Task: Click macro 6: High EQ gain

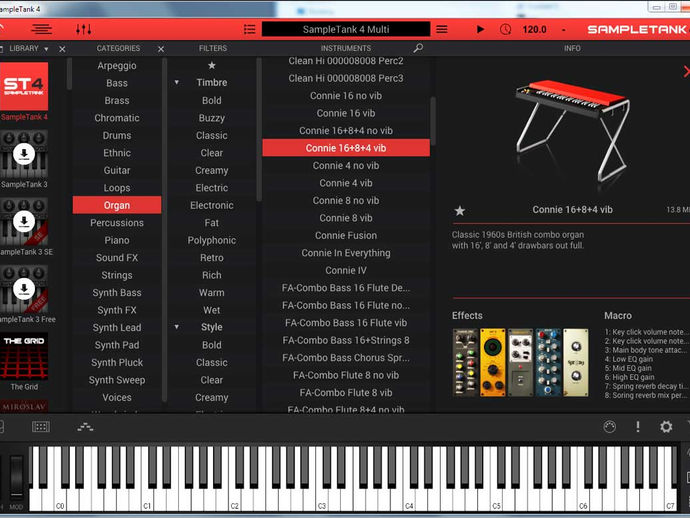Action: pyautogui.click(x=629, y=377)
